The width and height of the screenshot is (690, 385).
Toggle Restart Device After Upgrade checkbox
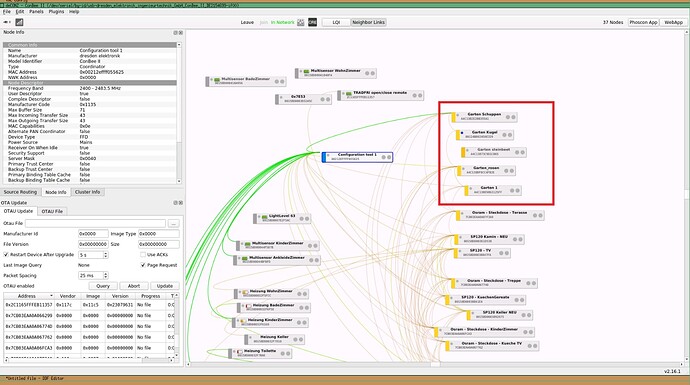click(6, 255)
